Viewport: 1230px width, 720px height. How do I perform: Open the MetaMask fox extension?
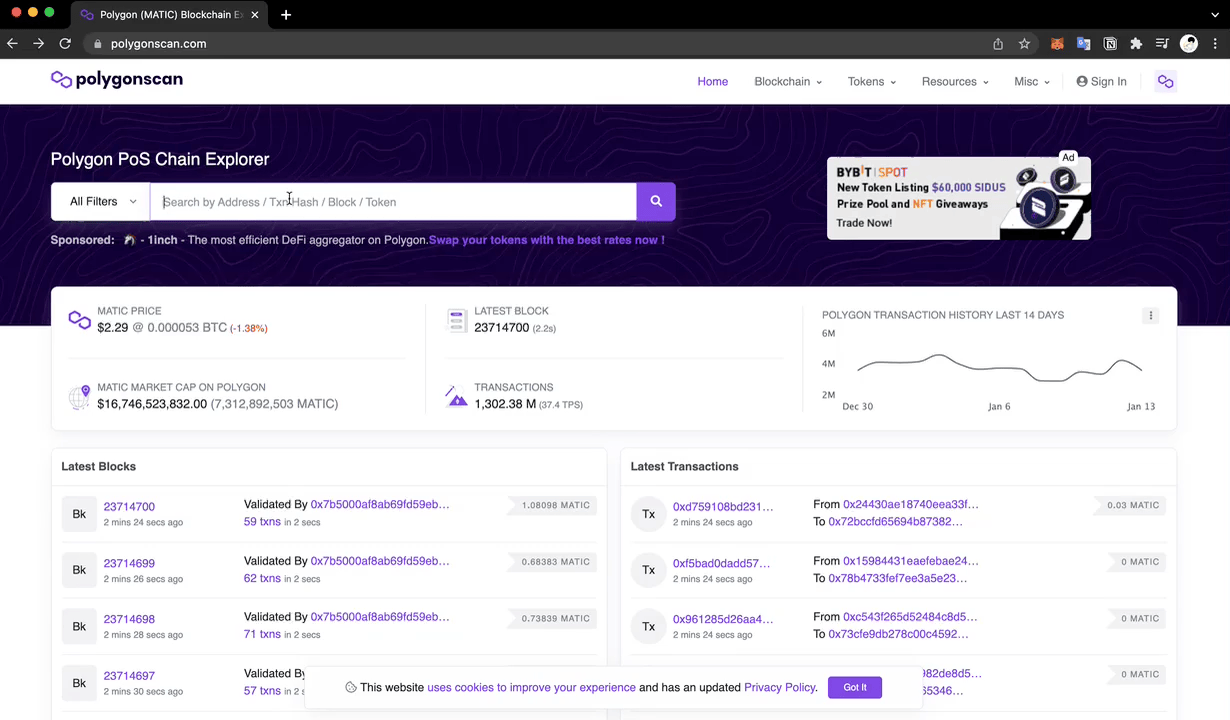point(1057,44)
